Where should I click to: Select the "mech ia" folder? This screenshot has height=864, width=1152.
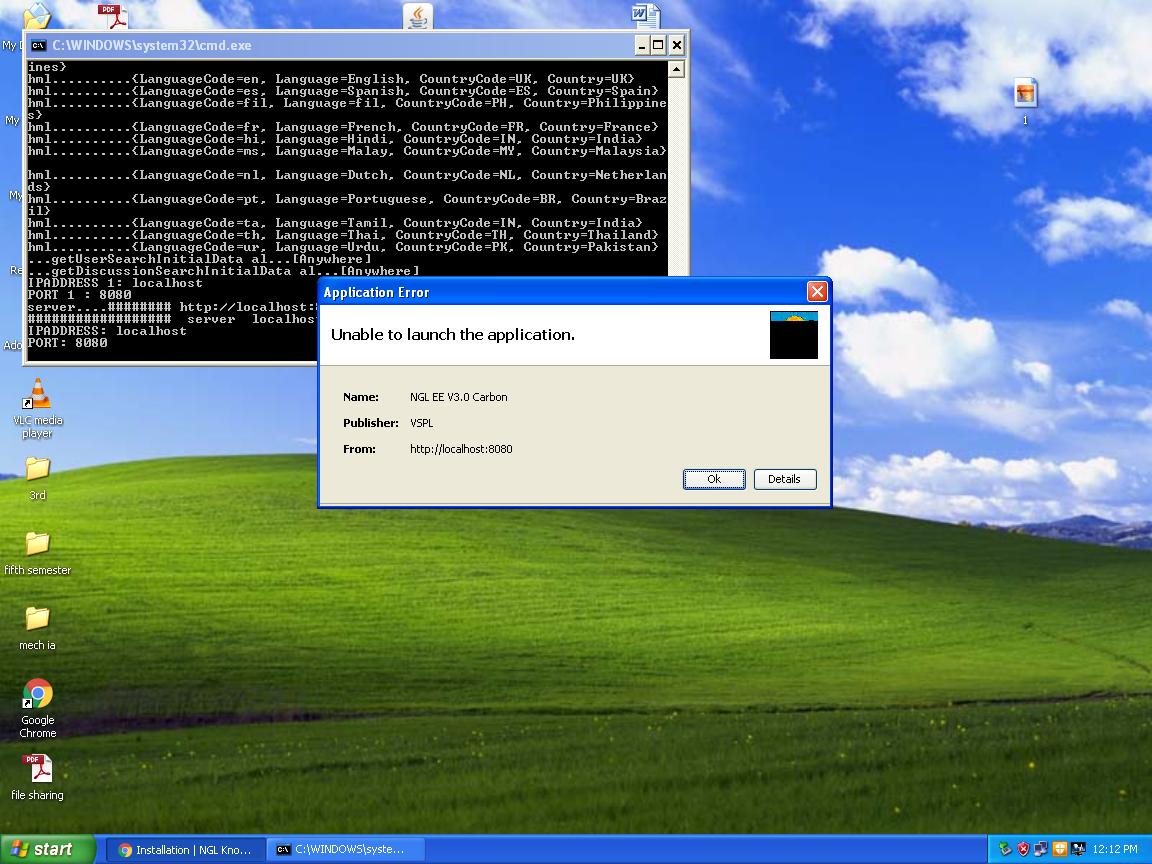coord(38,619)
